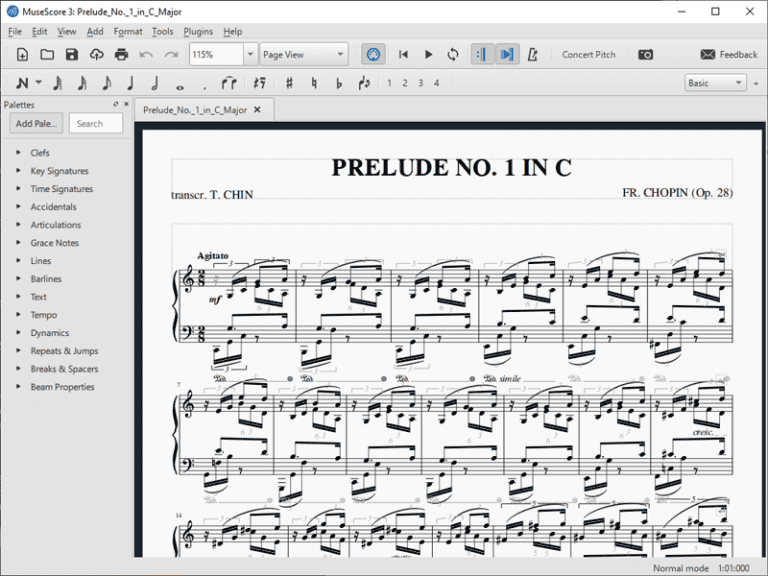Toggle loop playback
The image size is (768, 576).
[x=453, y=54]
